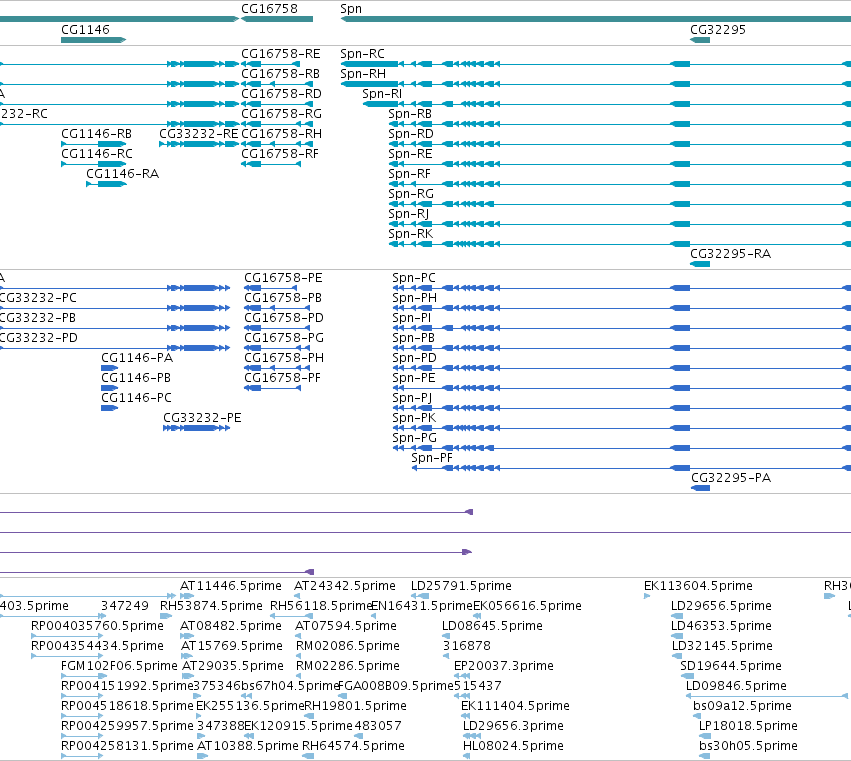Screen dimensions: 851x761
Task: Click protein CG33232-PC
Action: [x=38, y=299]
